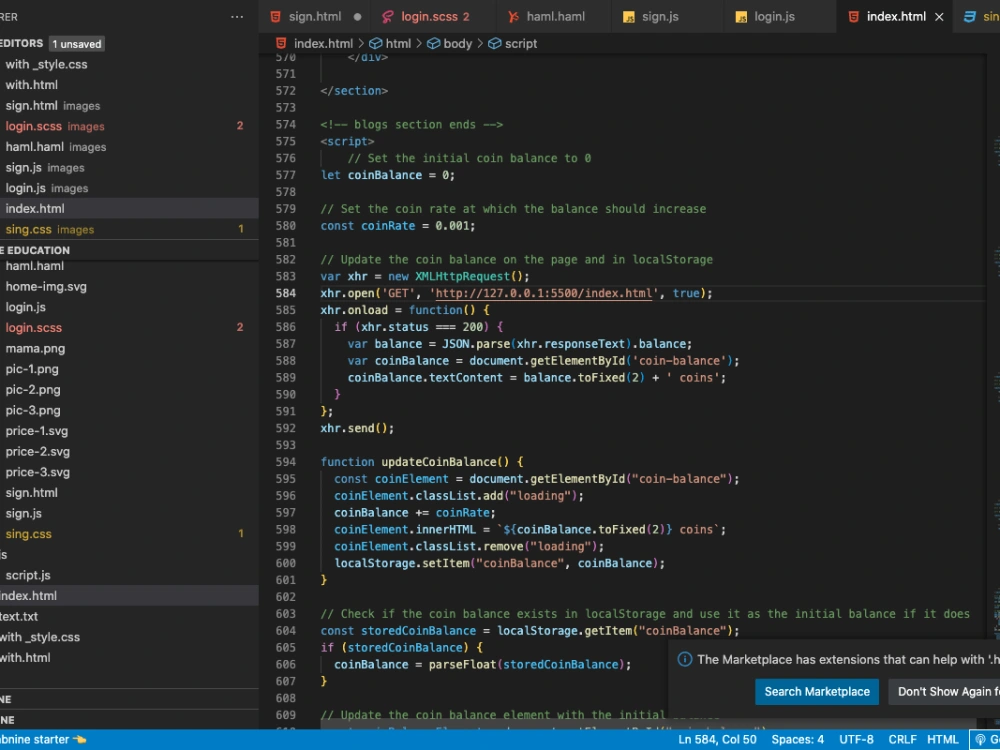Click the Sass icon on login.scss tab

388,17
